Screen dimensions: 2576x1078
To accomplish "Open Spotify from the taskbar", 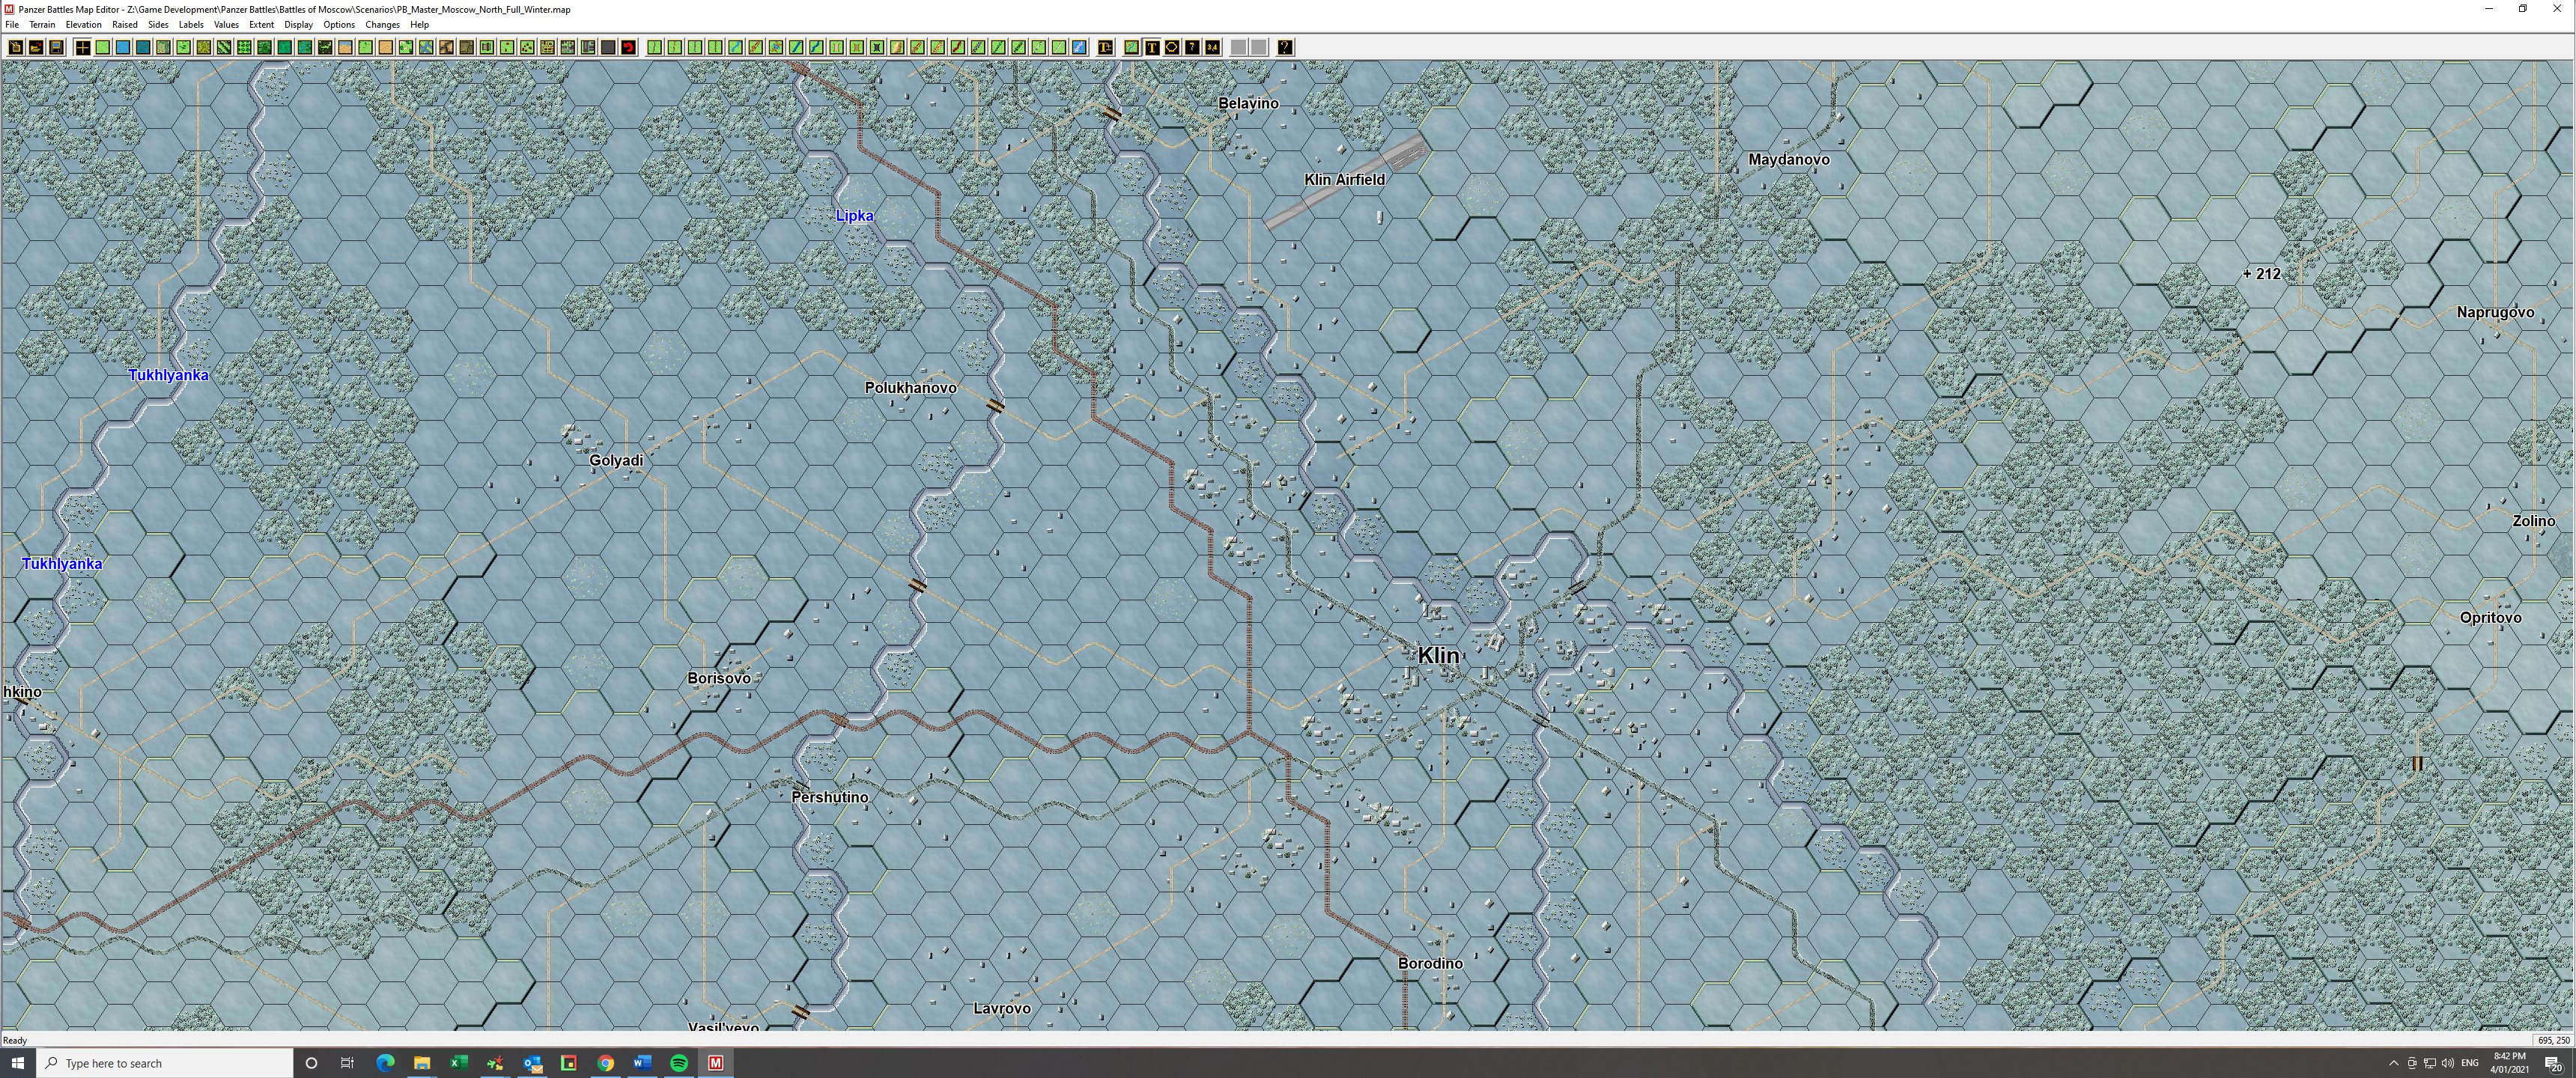I will click(679, 1063).
